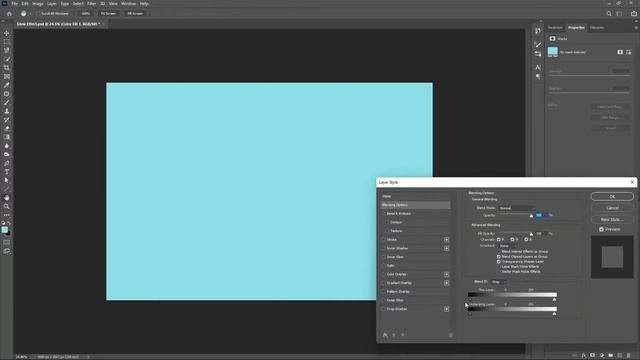This screenshot has width=640, height=360.
Task: Open the Edit Toolbar three-dots icon
Action: pyautogui.click(x=7, y=215)
